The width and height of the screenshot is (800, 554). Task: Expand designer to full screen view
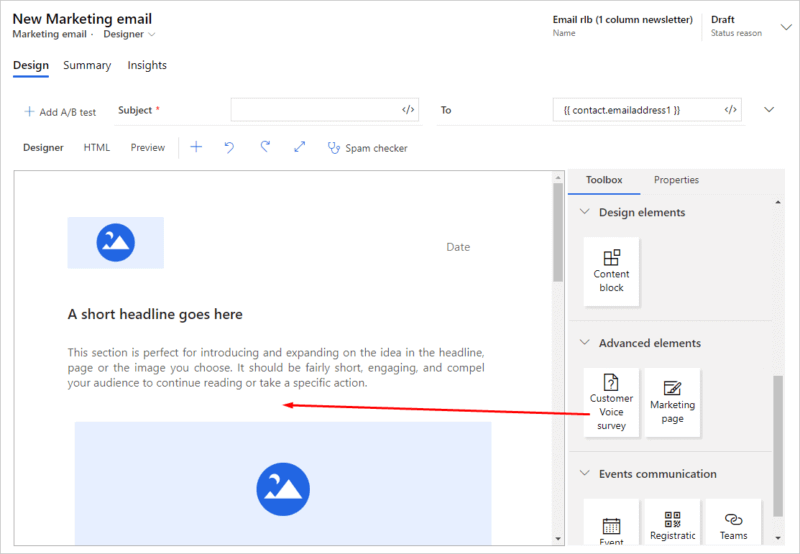pos(299,147)
